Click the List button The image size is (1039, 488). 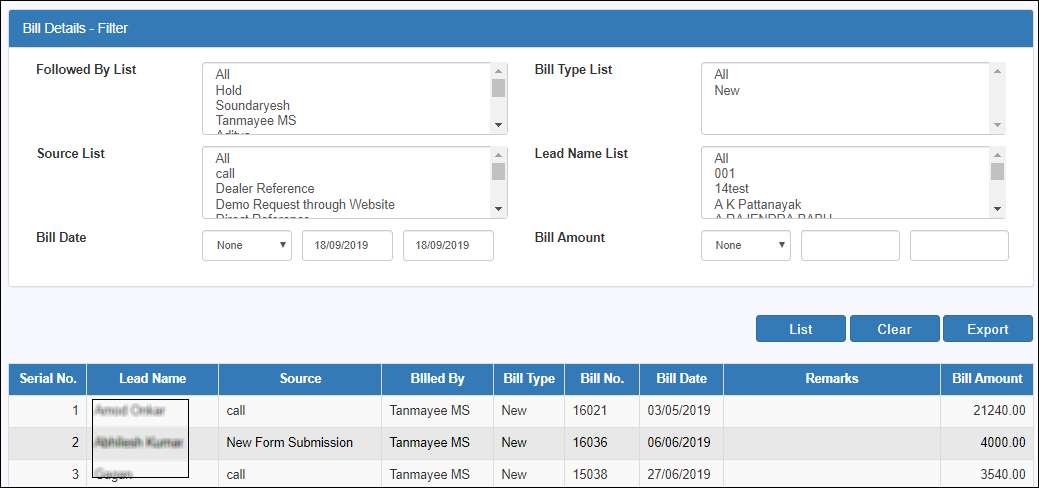(800, 329)
